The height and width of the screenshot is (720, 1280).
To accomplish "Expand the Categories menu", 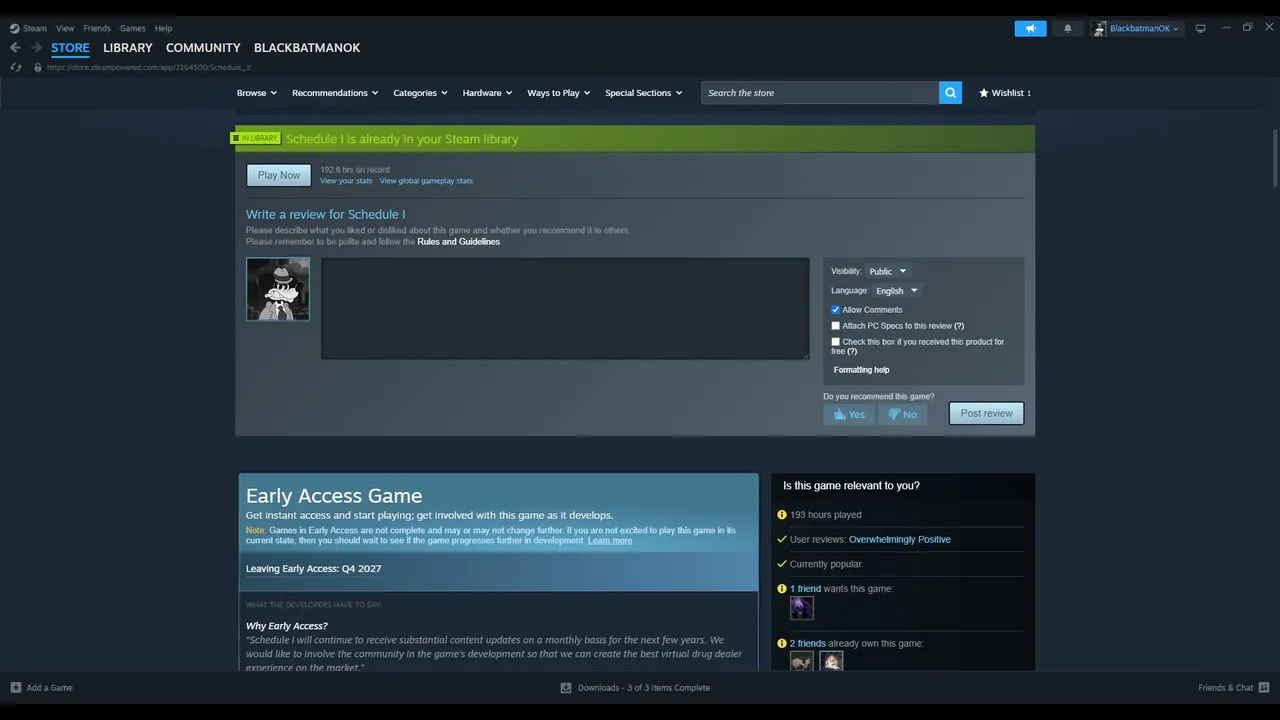I will pos(420,93).
